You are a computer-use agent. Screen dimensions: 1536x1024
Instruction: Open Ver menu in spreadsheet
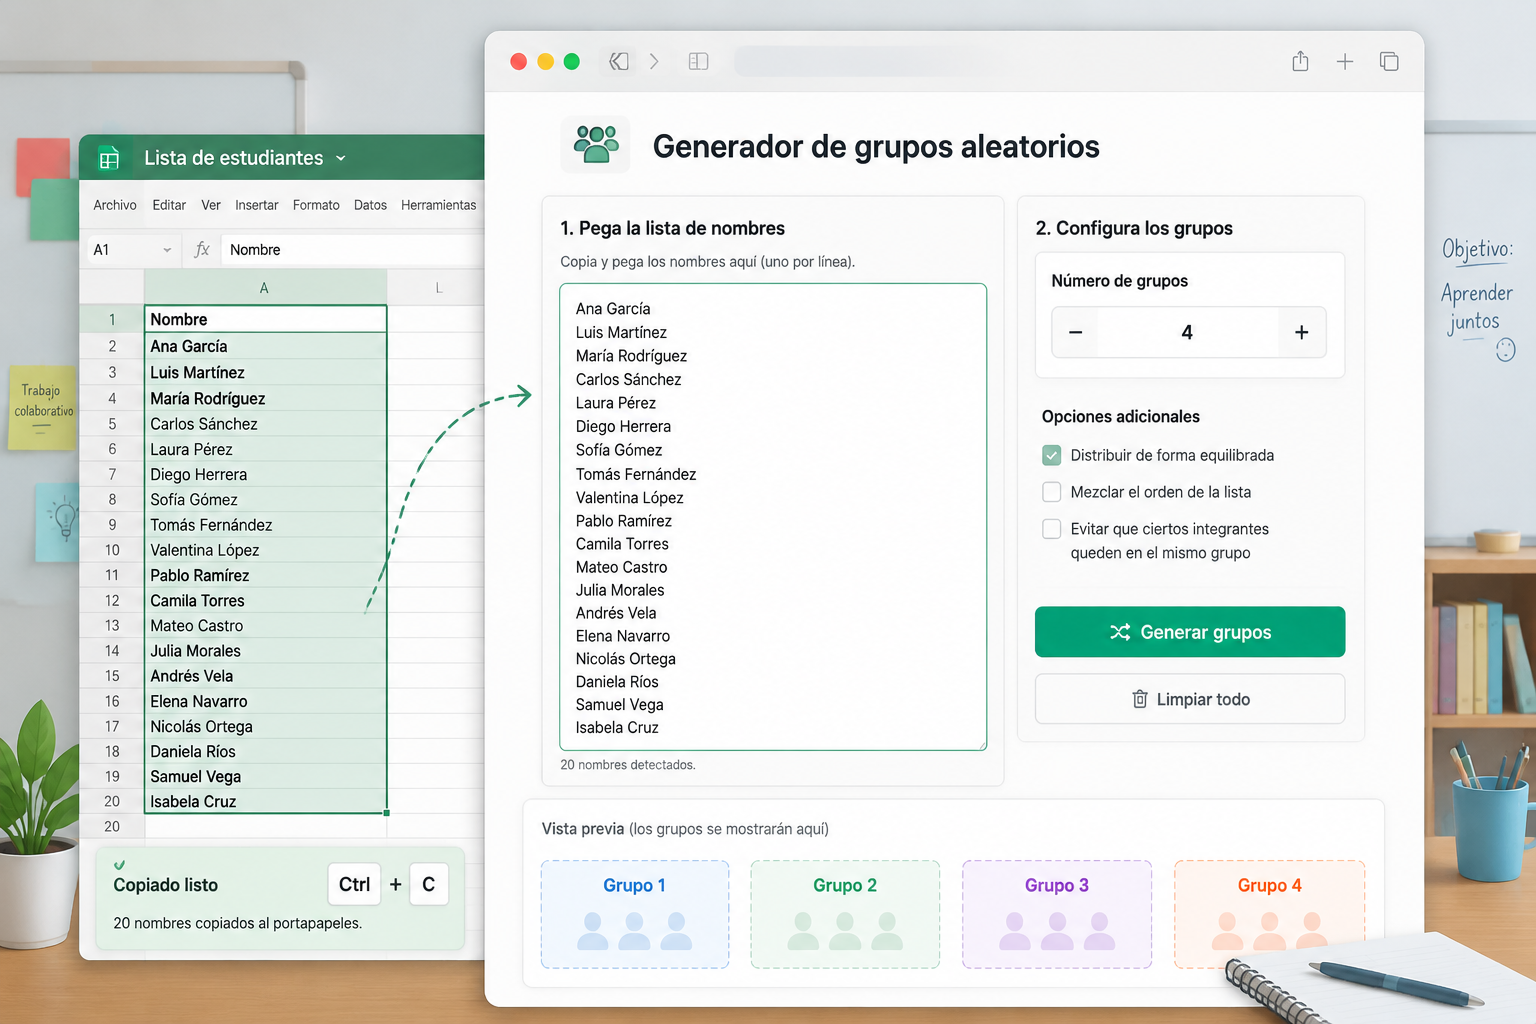[x=211, y=205]
